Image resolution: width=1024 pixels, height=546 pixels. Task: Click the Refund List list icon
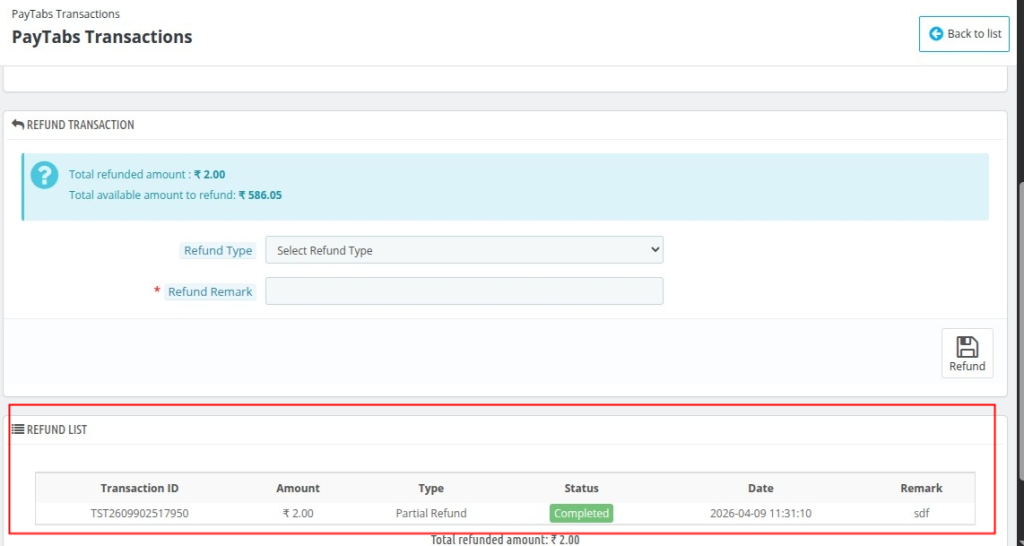pyautogui.click(x=18, y=429)
